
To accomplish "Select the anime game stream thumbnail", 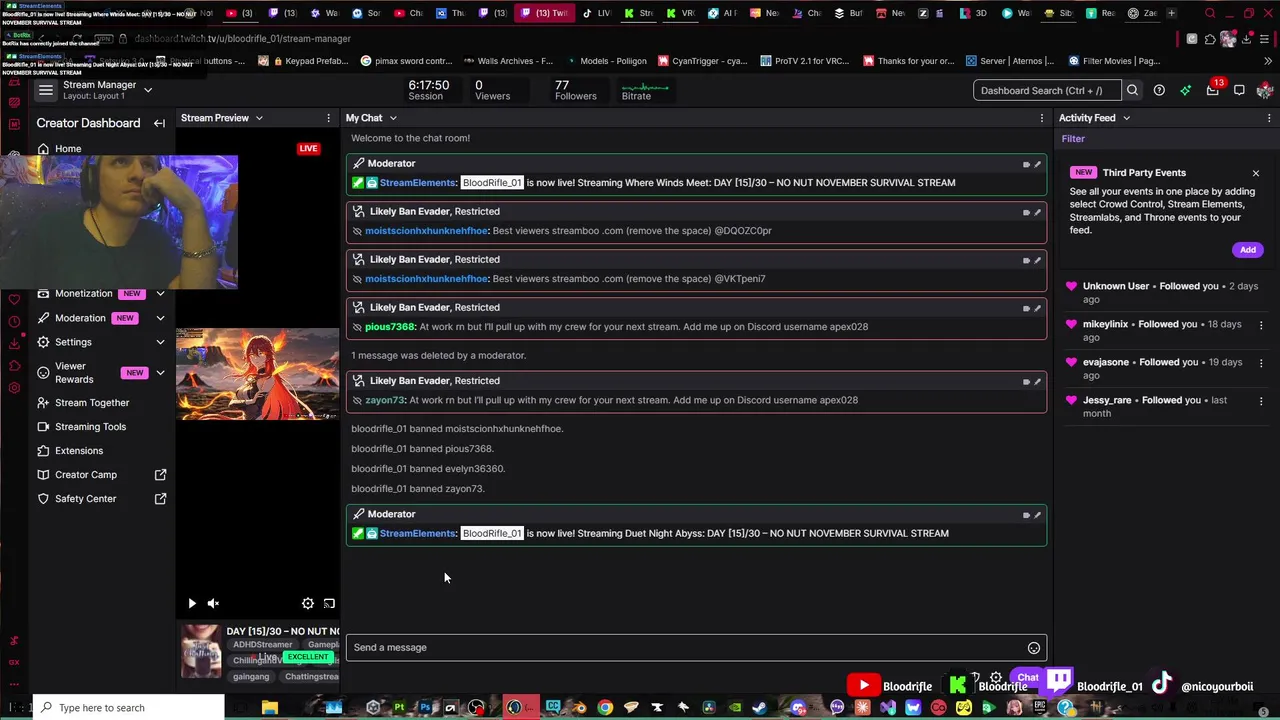I will [x=258, y=374].
